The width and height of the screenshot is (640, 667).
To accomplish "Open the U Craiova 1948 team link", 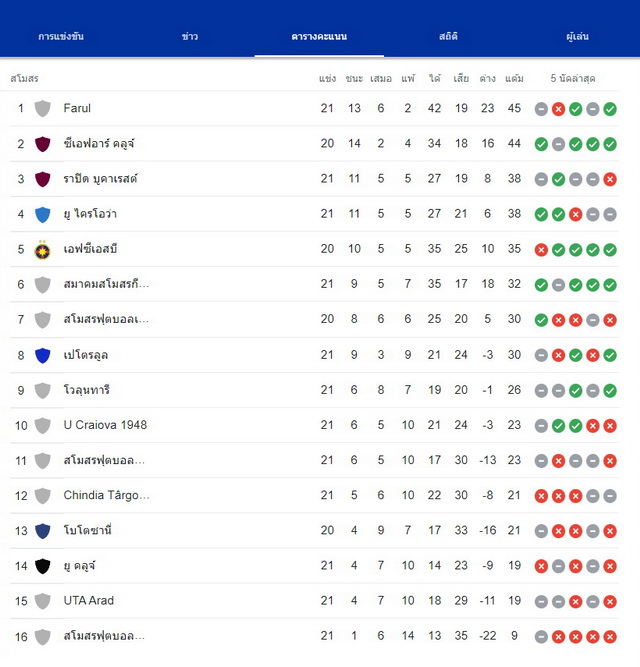I will [105, 425].
